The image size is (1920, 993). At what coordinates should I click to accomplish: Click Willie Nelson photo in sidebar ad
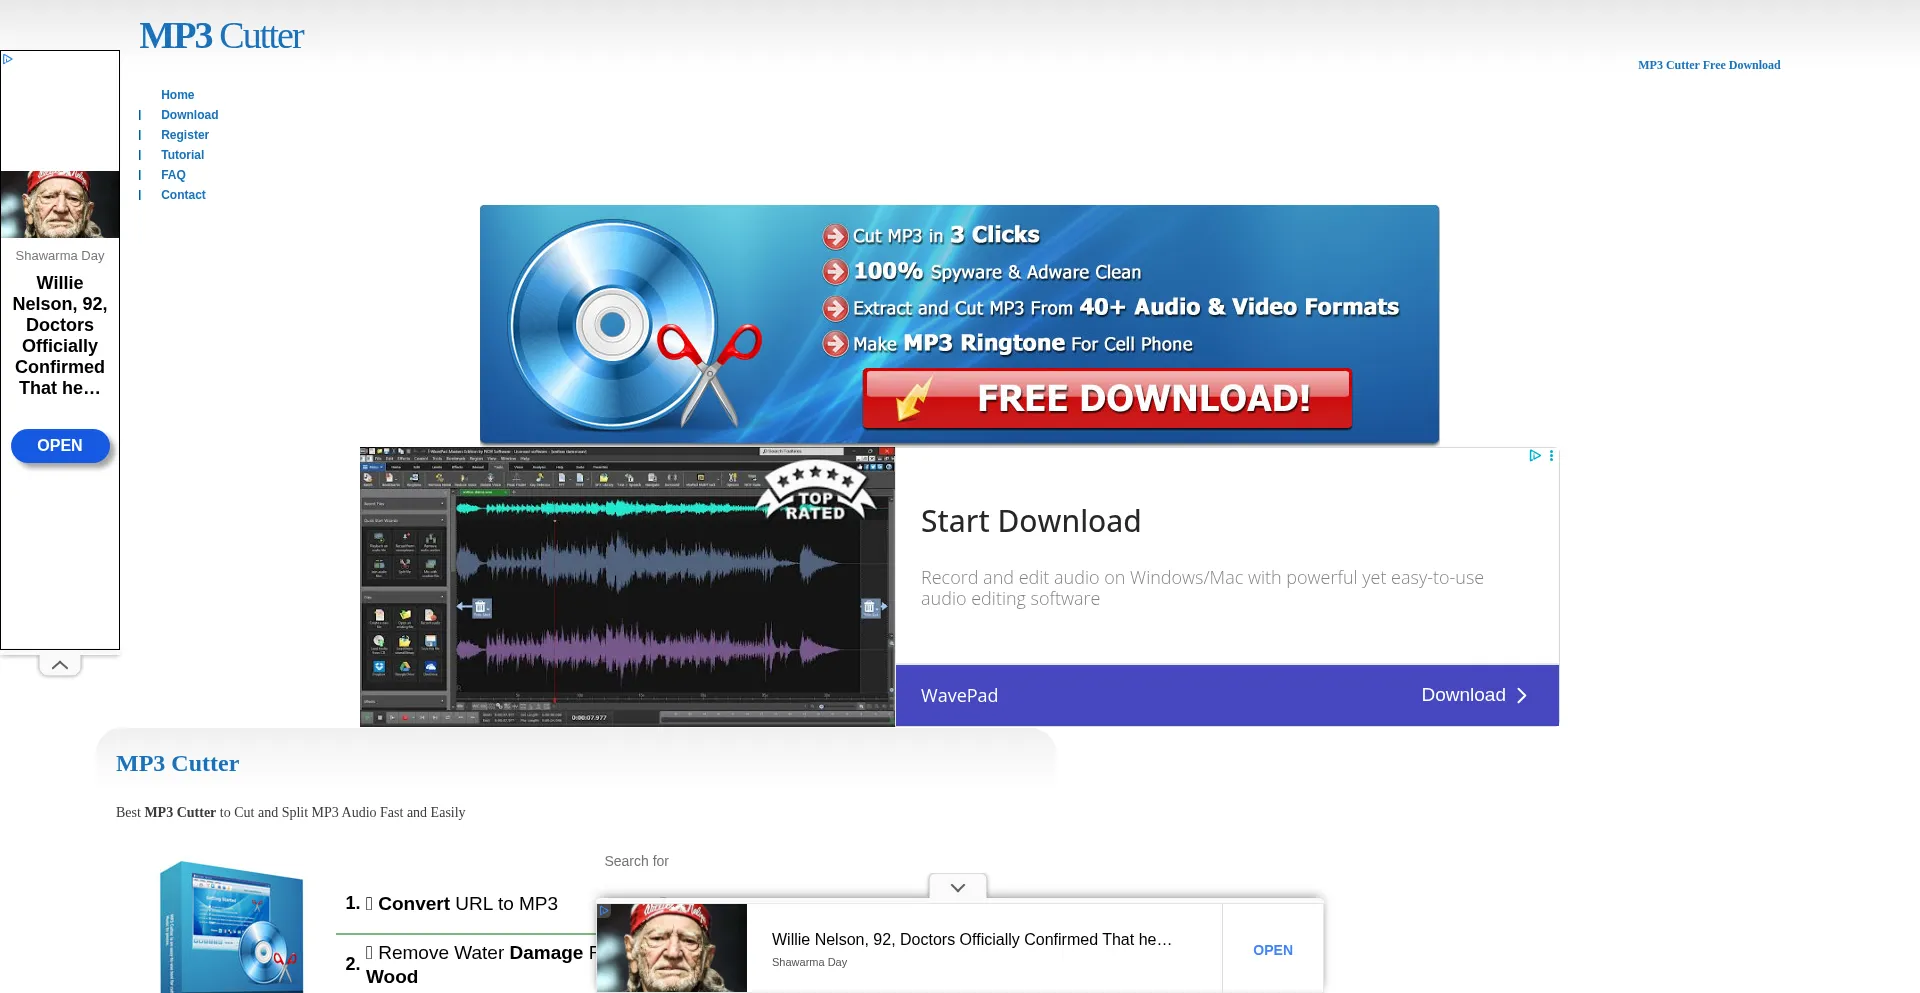click(60, 204)
